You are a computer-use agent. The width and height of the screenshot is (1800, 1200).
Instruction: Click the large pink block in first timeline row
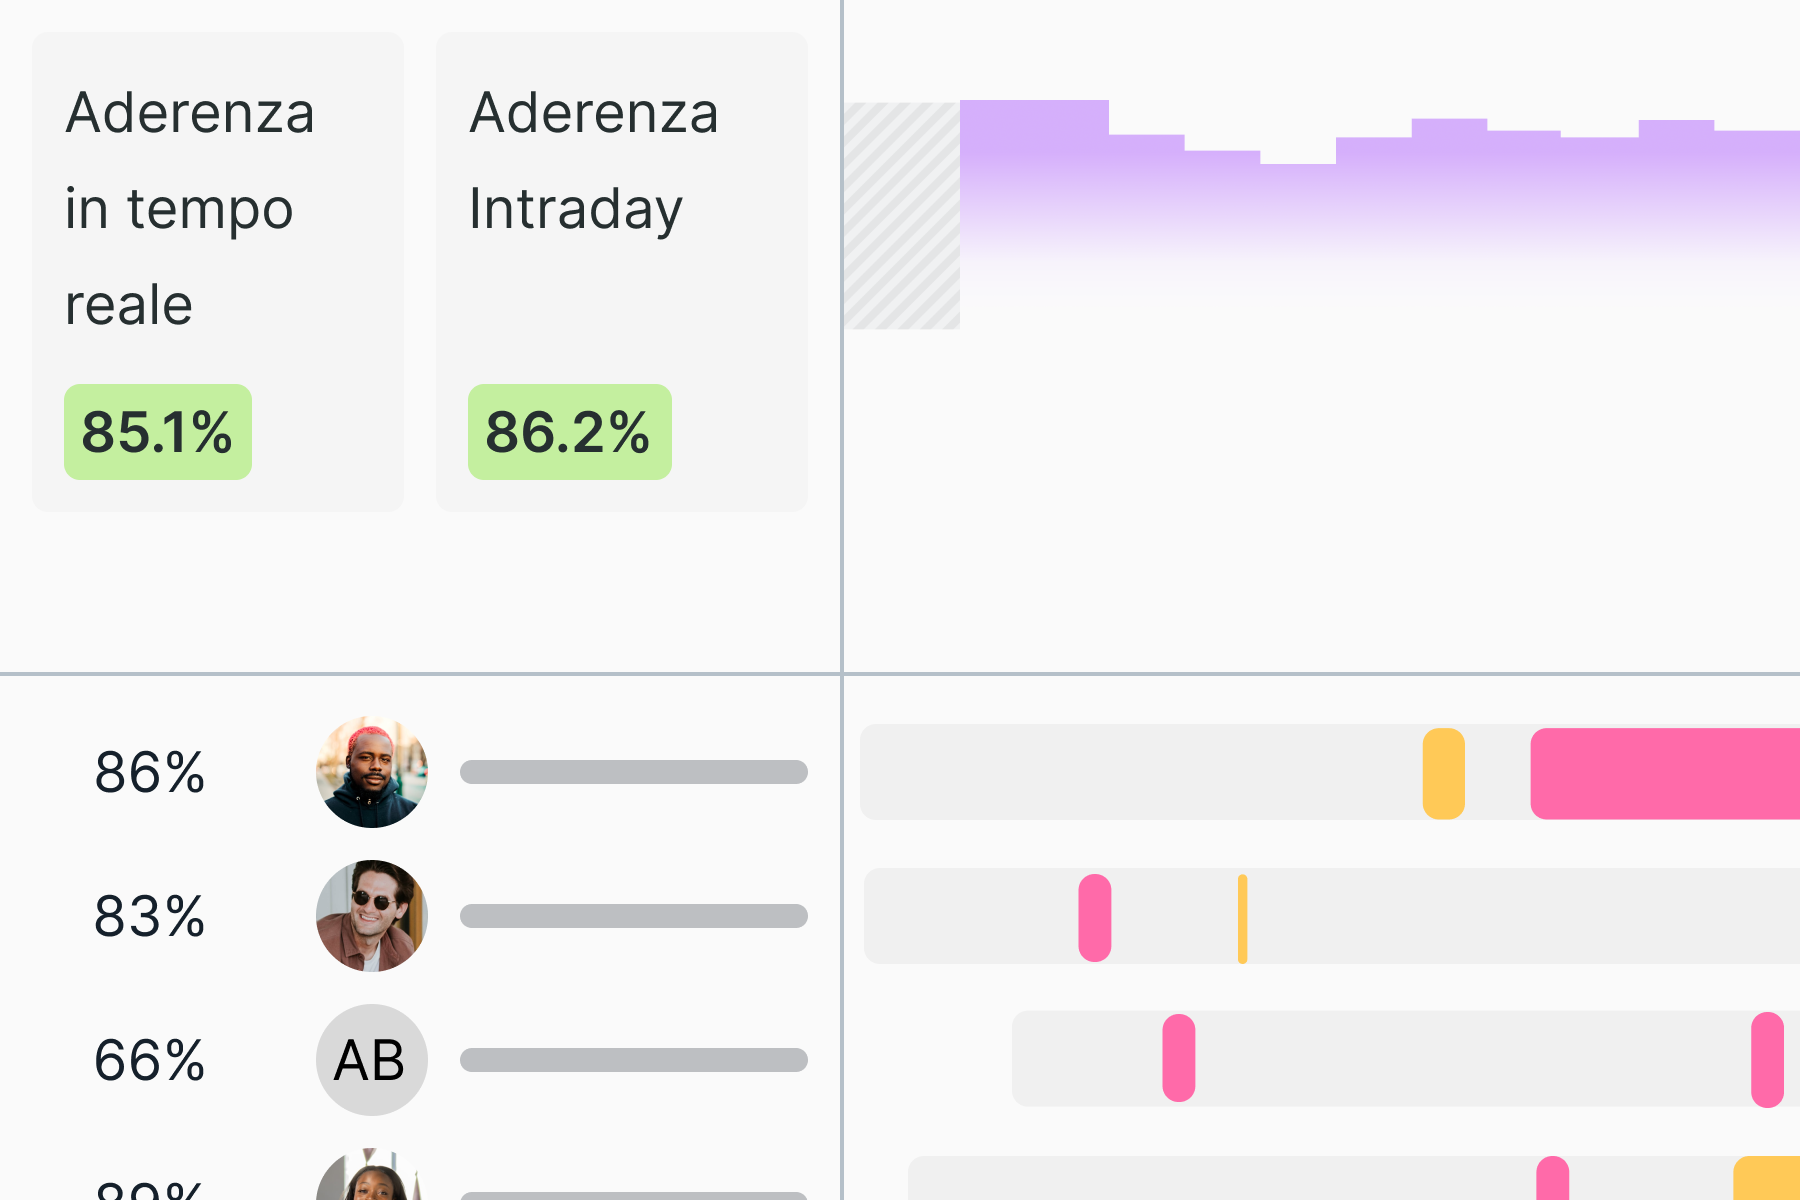[1665, 774]
